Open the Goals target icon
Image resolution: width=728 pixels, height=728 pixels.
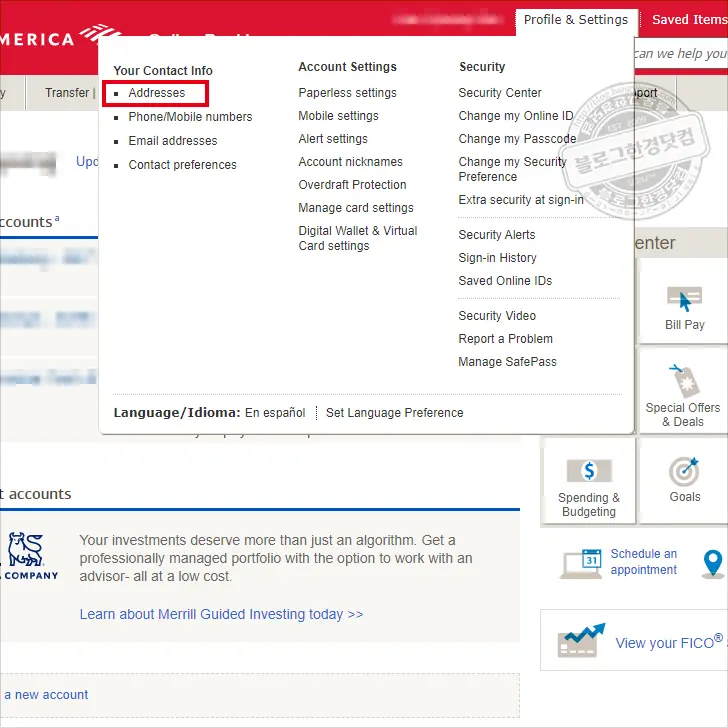(684, 471)
